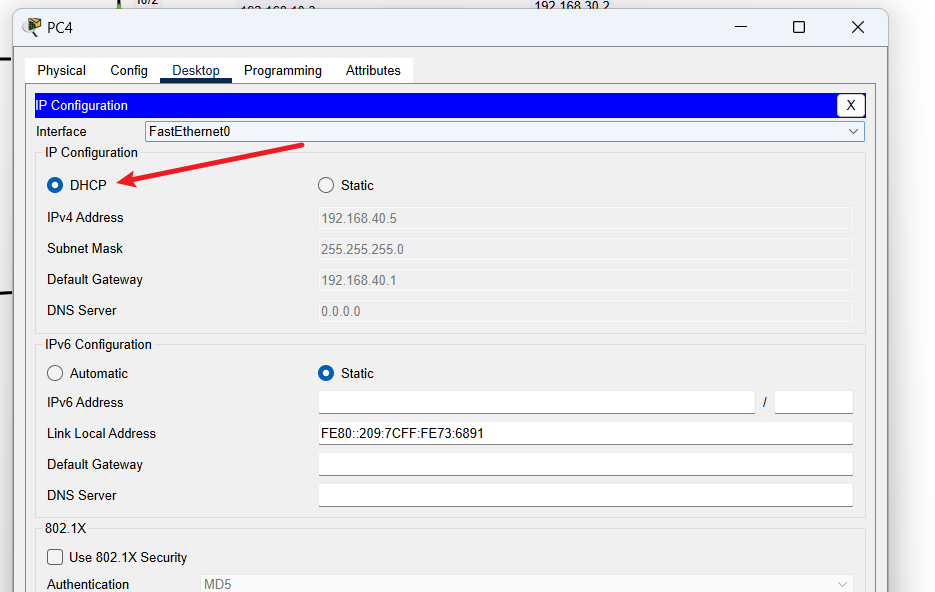Click the empty IPv6 Address field

click(x=537, y=402)
